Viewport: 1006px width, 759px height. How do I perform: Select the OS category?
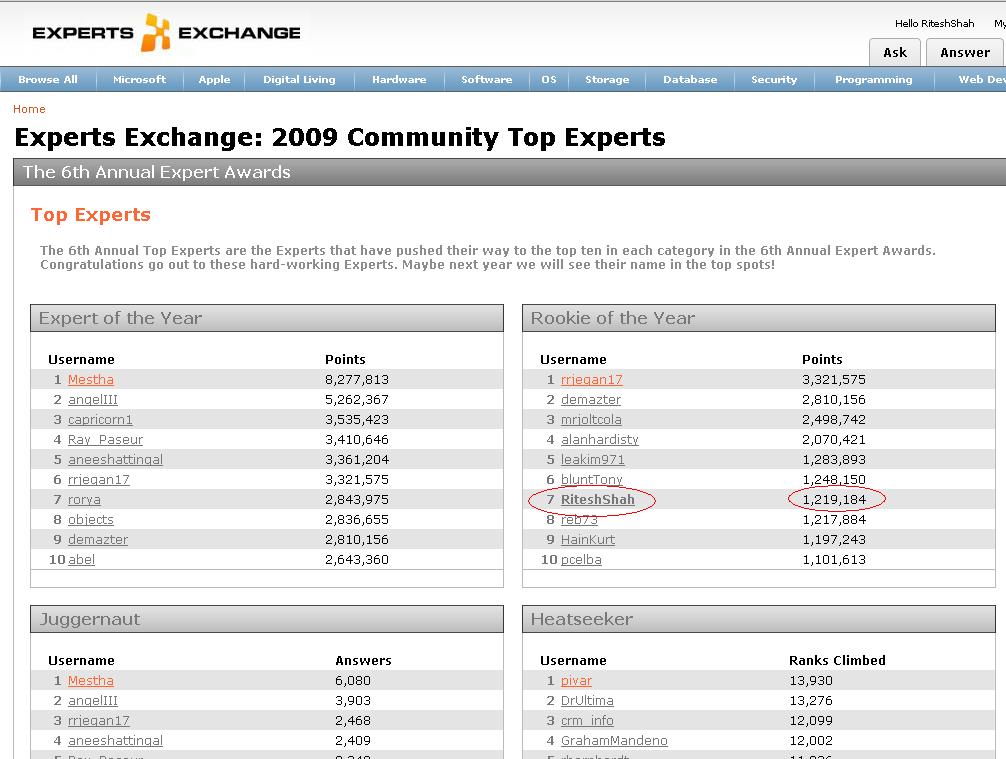pyautogui.click(x=549, y=80)
